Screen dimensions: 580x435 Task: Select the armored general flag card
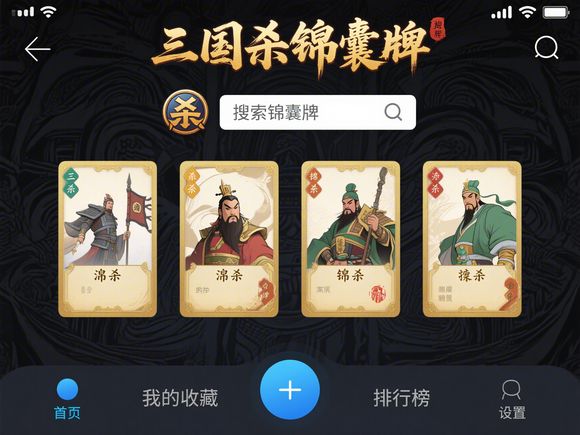coord(108,239)
